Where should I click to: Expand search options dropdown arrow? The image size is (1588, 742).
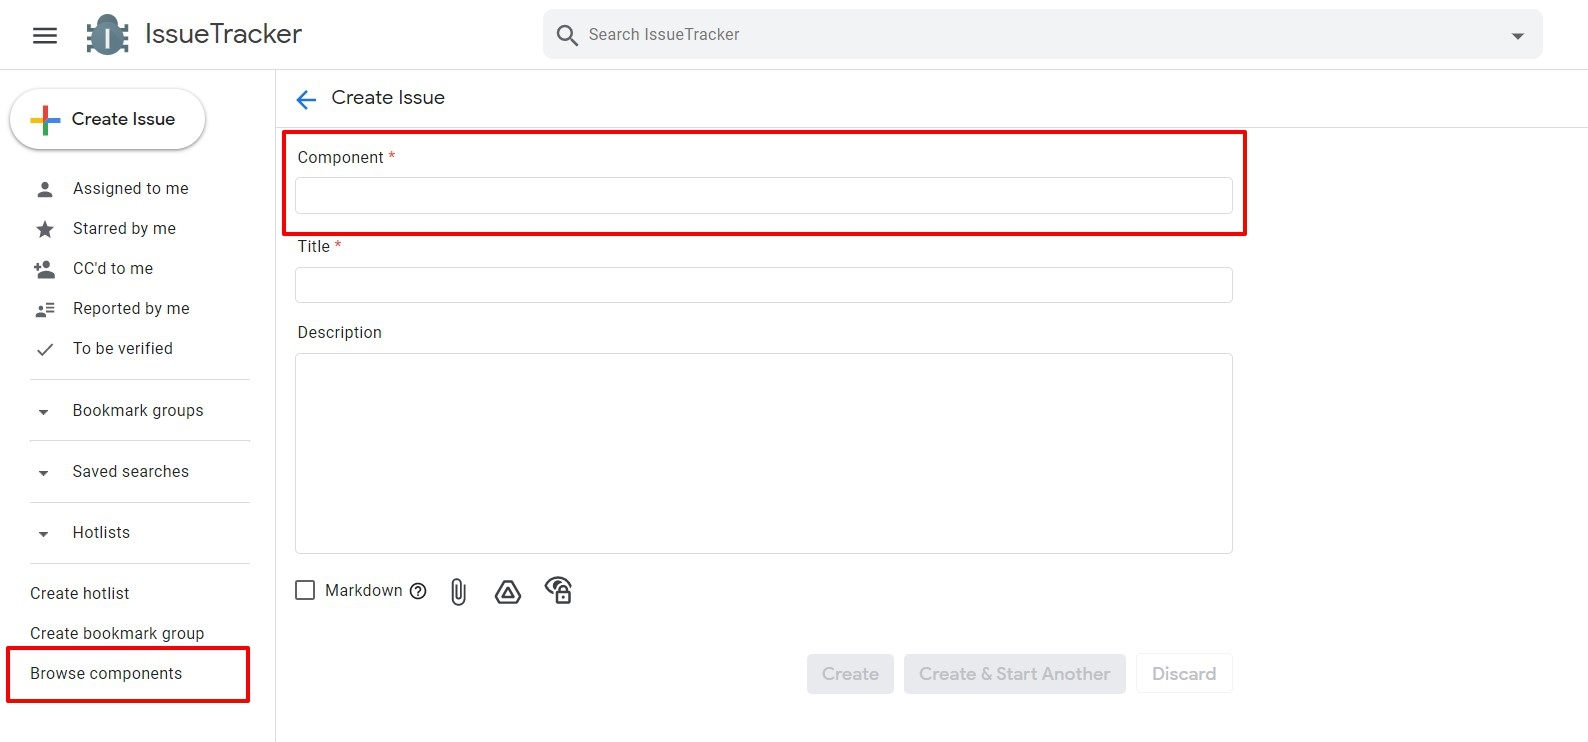click(1517, 36)
